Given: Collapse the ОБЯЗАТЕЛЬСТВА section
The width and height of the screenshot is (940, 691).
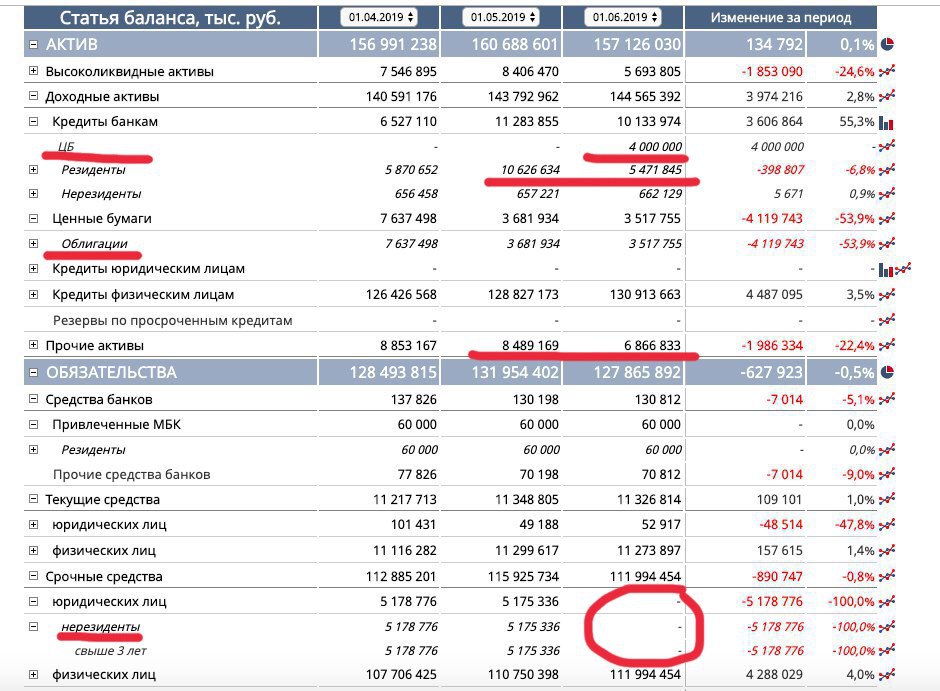Looking at the screenshot, I should pos(34,372).
